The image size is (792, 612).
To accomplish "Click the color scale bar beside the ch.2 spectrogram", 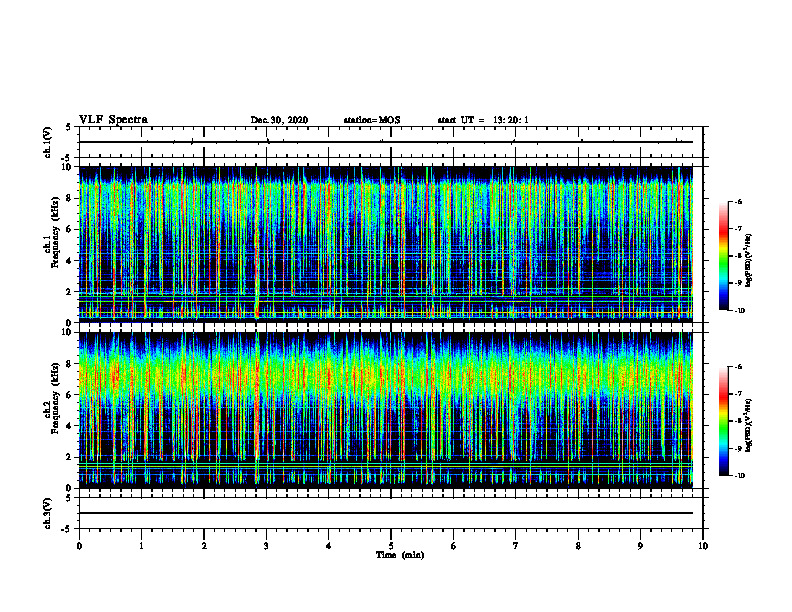I will [x=724, y=421].
